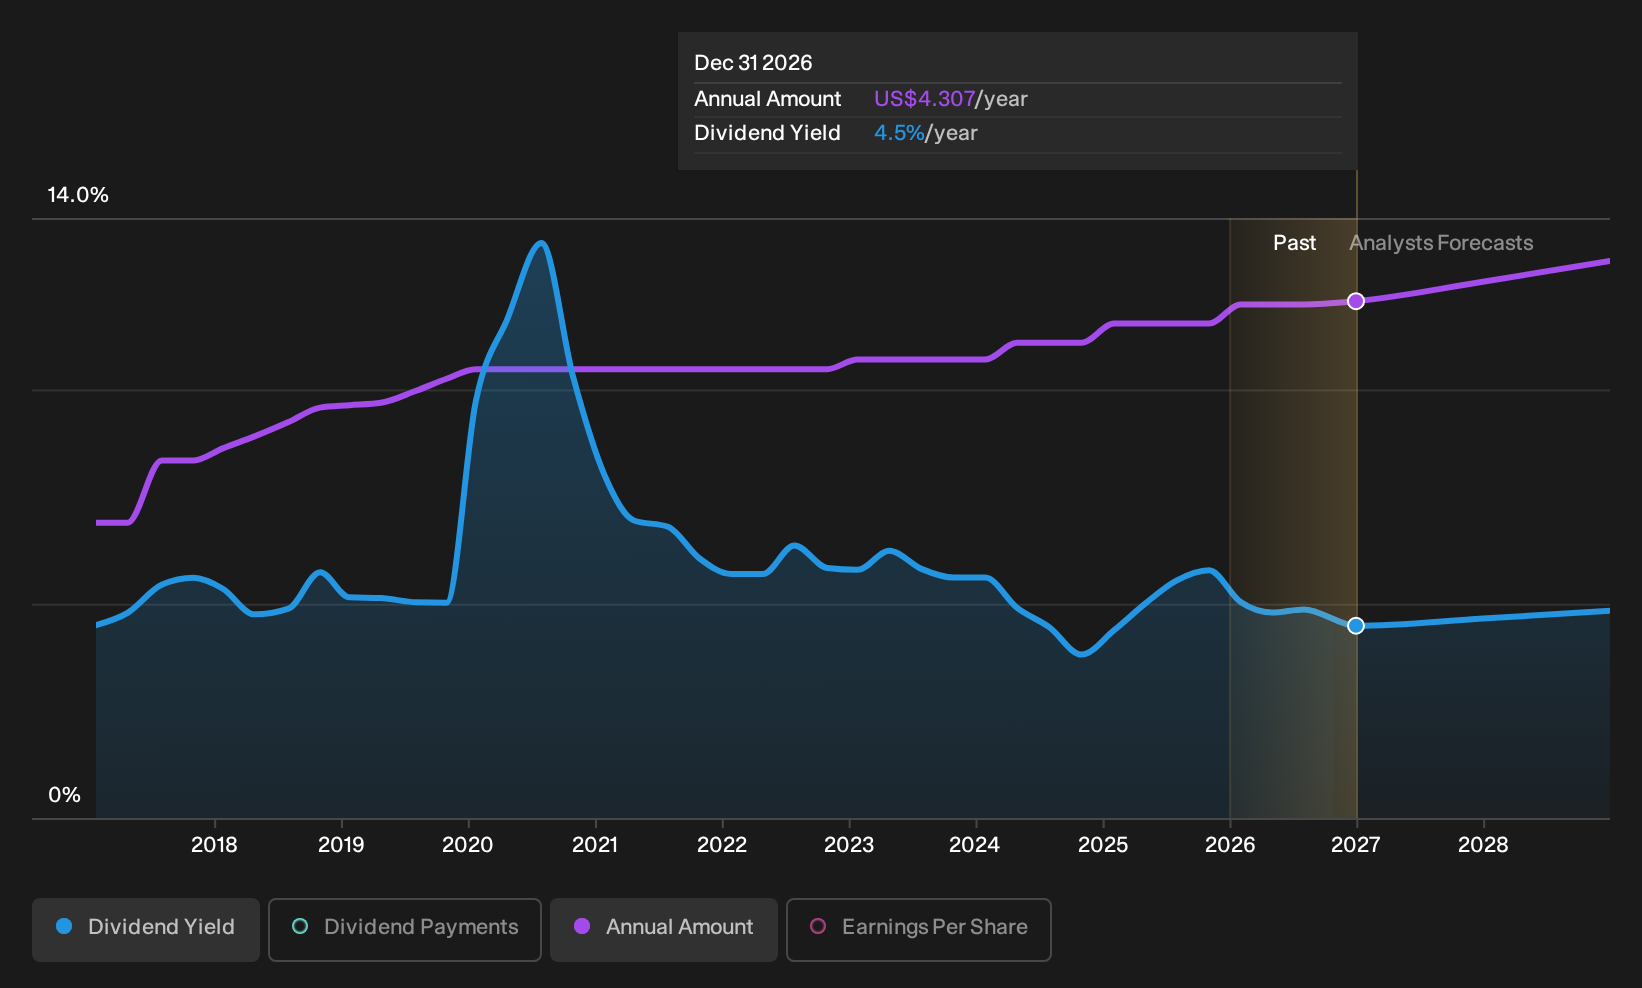The image size is (1642, 988).
Task: Click the 2028 x-axis label
Action: pyautogui.click(x=1483, y=845)
